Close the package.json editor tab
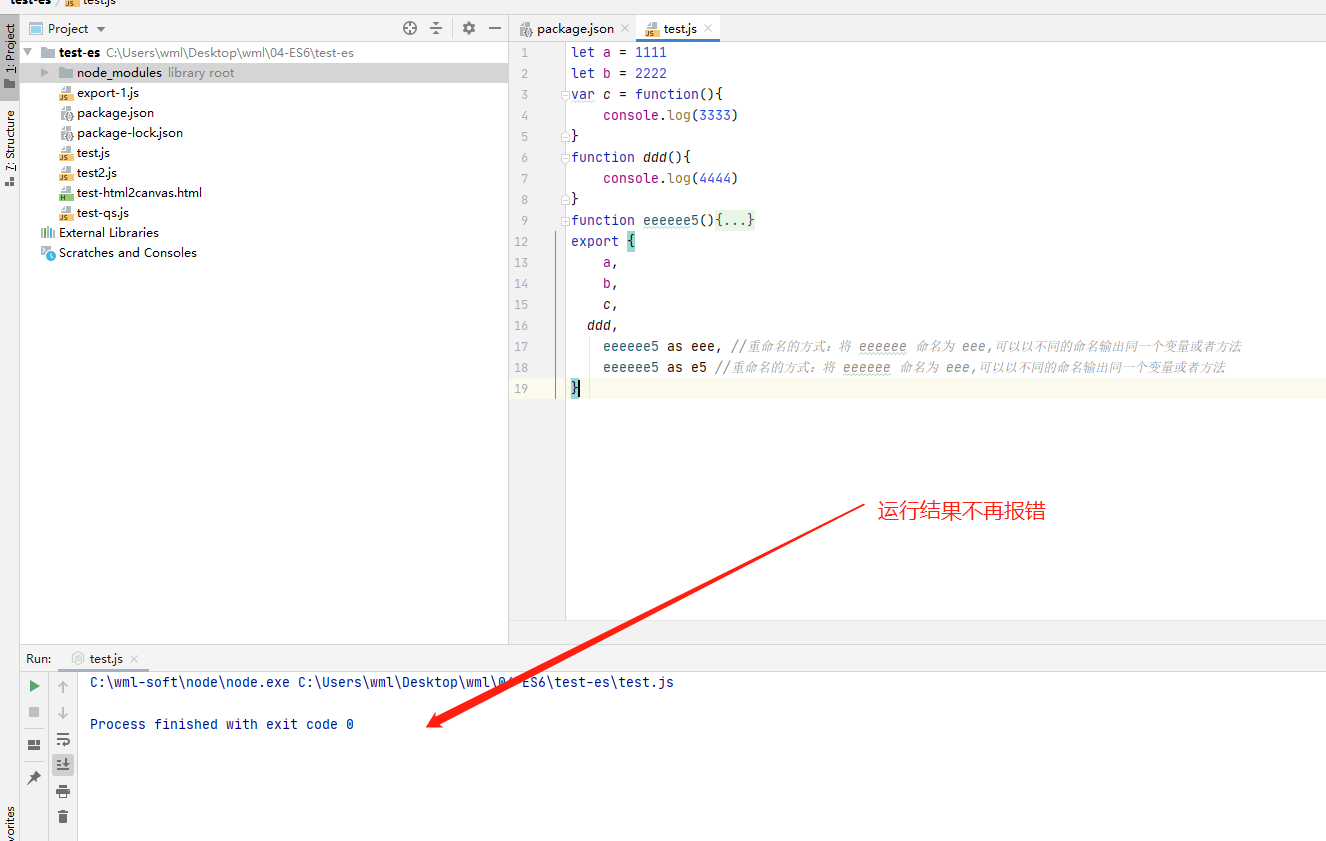The width and height of the screenshot is (1326, 841). pyautogui.click(x=626, y=29)
